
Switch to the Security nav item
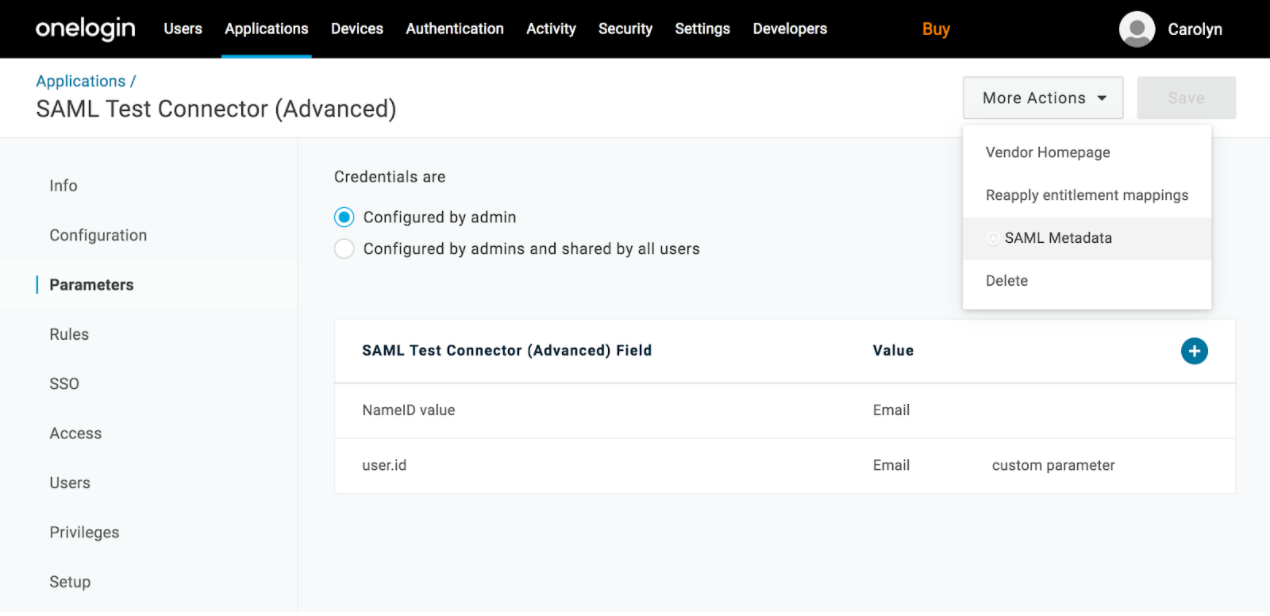point(625,29)
